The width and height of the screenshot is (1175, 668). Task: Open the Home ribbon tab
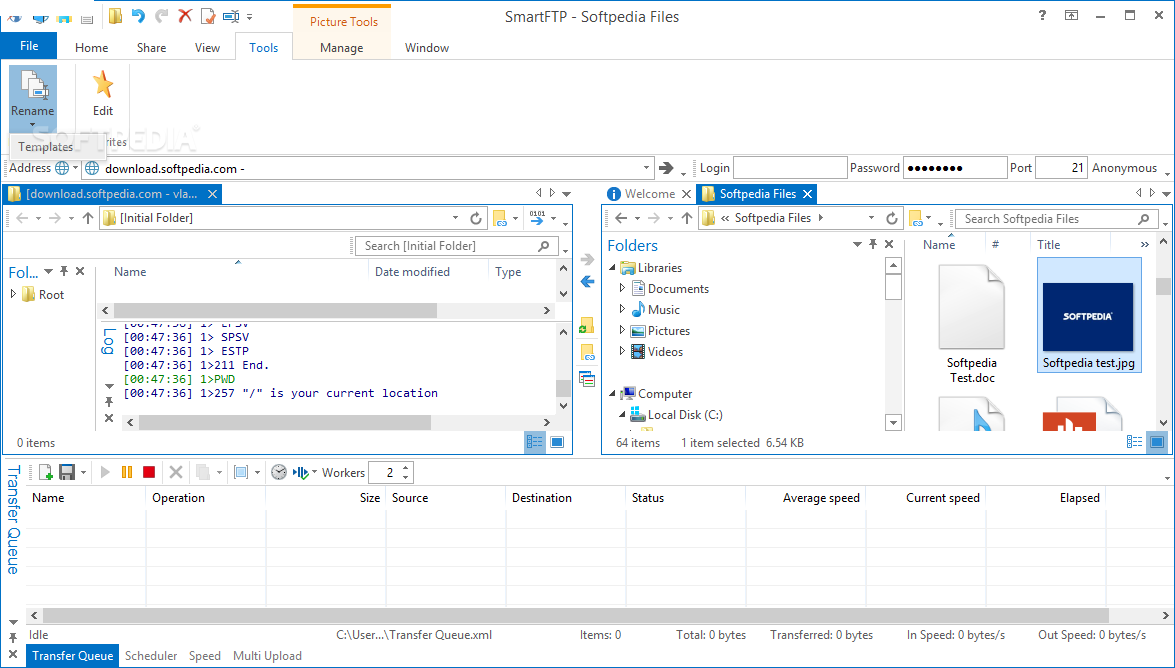[x=91, y=47]
